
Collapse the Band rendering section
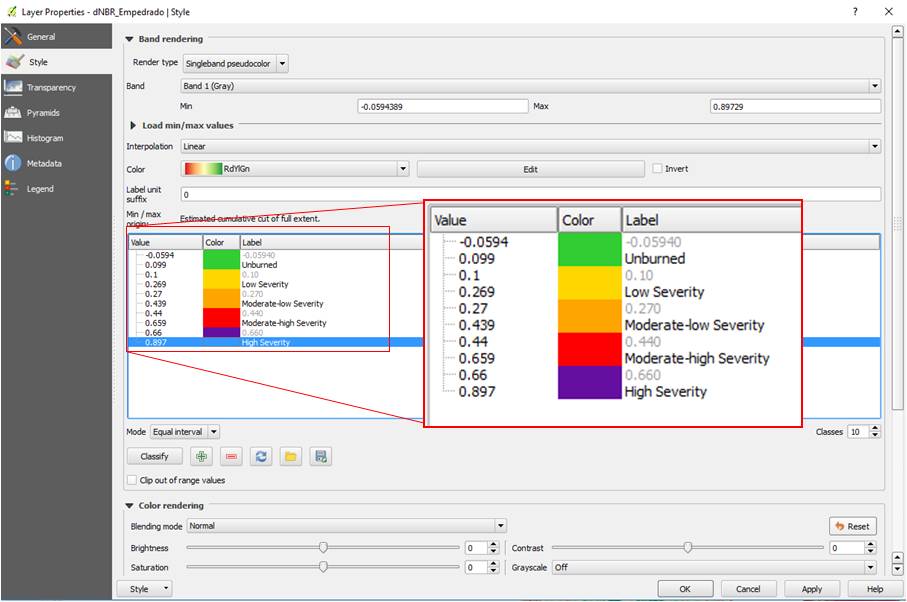[x=130, y=40]
